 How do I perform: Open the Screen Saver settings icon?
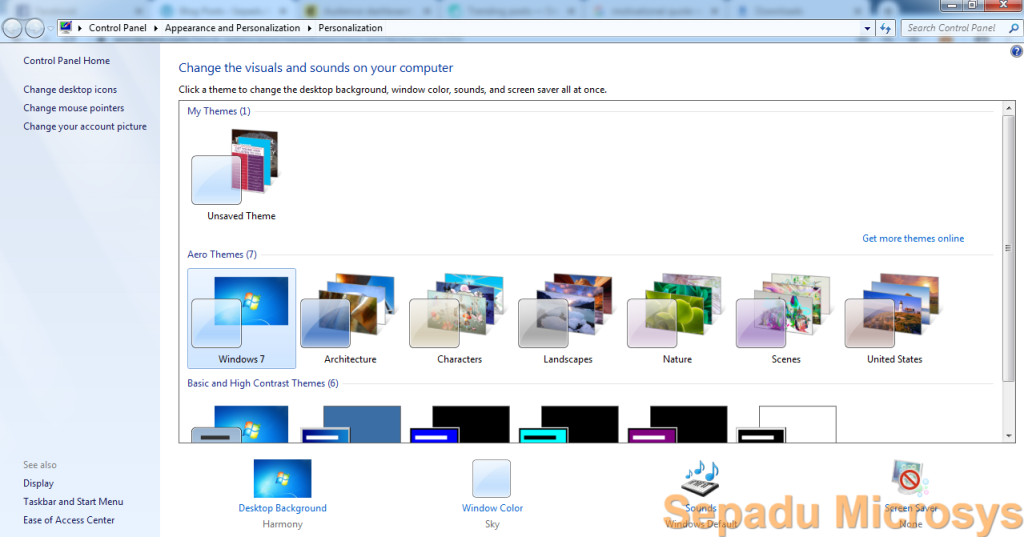[910, 478]
